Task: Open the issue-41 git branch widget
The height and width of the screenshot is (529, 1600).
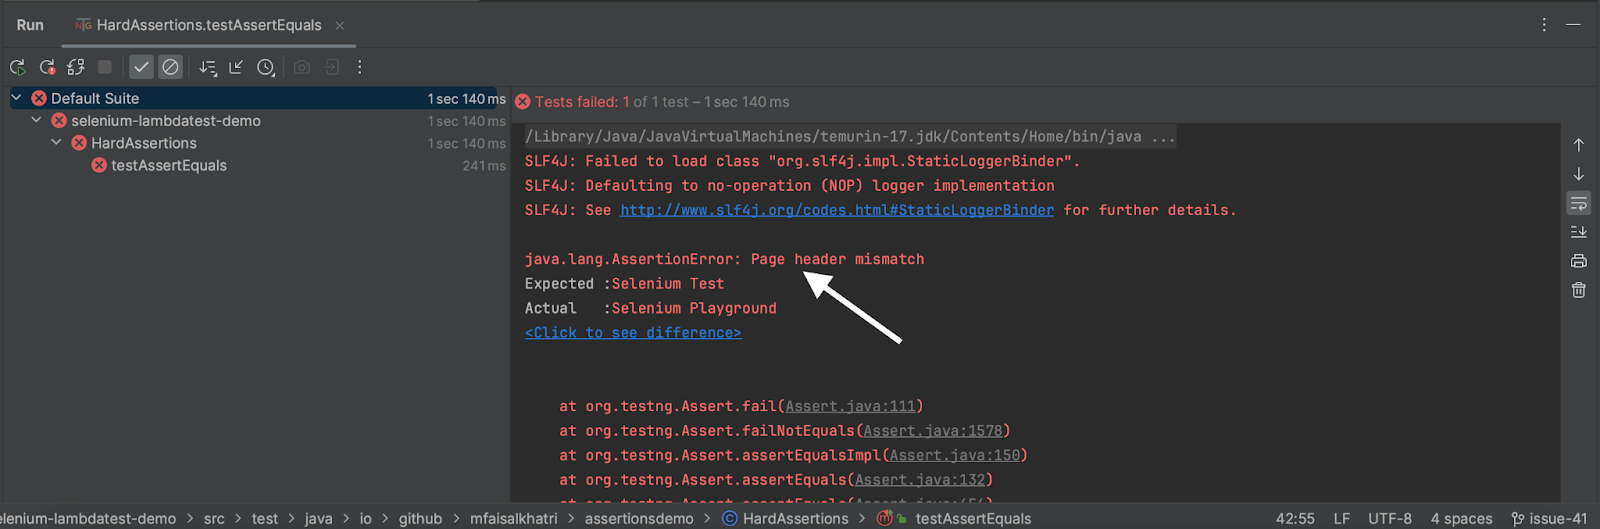Action: tap(1549, 518)
